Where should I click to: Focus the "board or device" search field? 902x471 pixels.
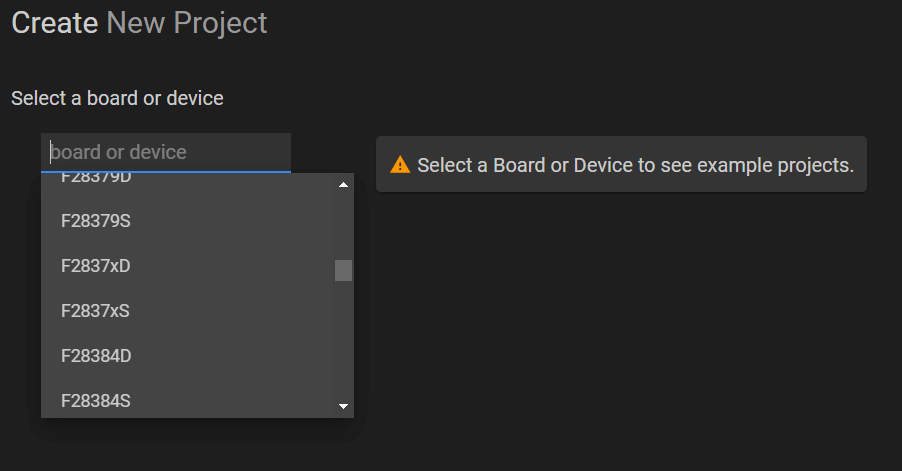(166, 152)
